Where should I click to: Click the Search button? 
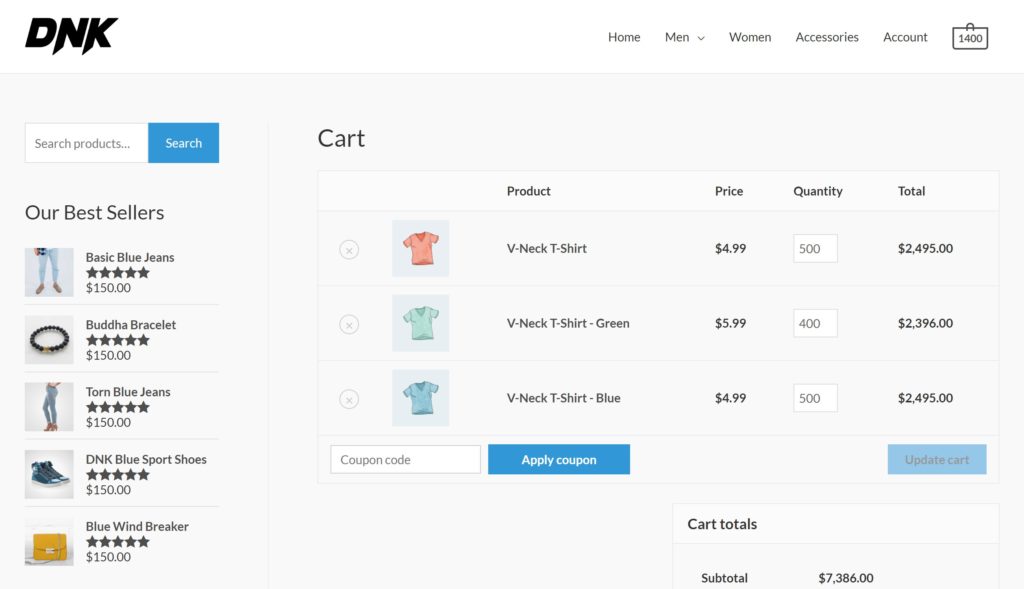click(x=184, y=143)
